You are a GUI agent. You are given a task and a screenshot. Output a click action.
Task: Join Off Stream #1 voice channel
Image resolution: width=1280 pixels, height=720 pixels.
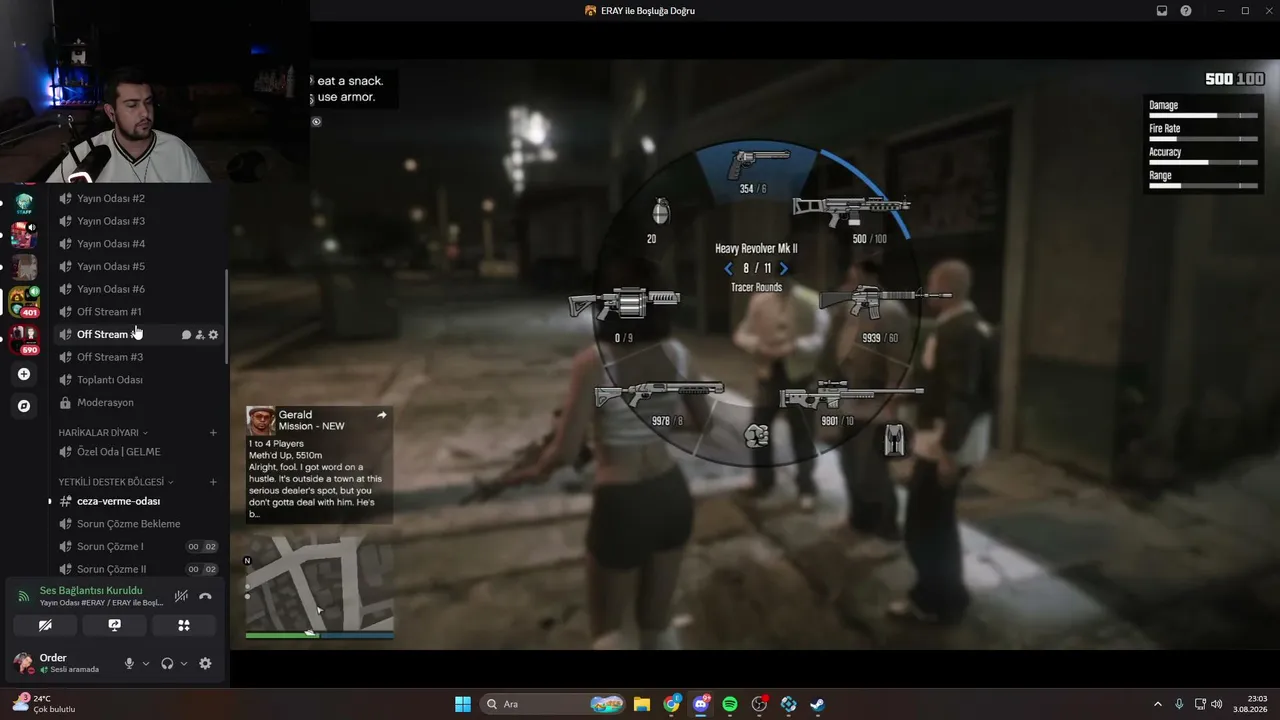138,312
